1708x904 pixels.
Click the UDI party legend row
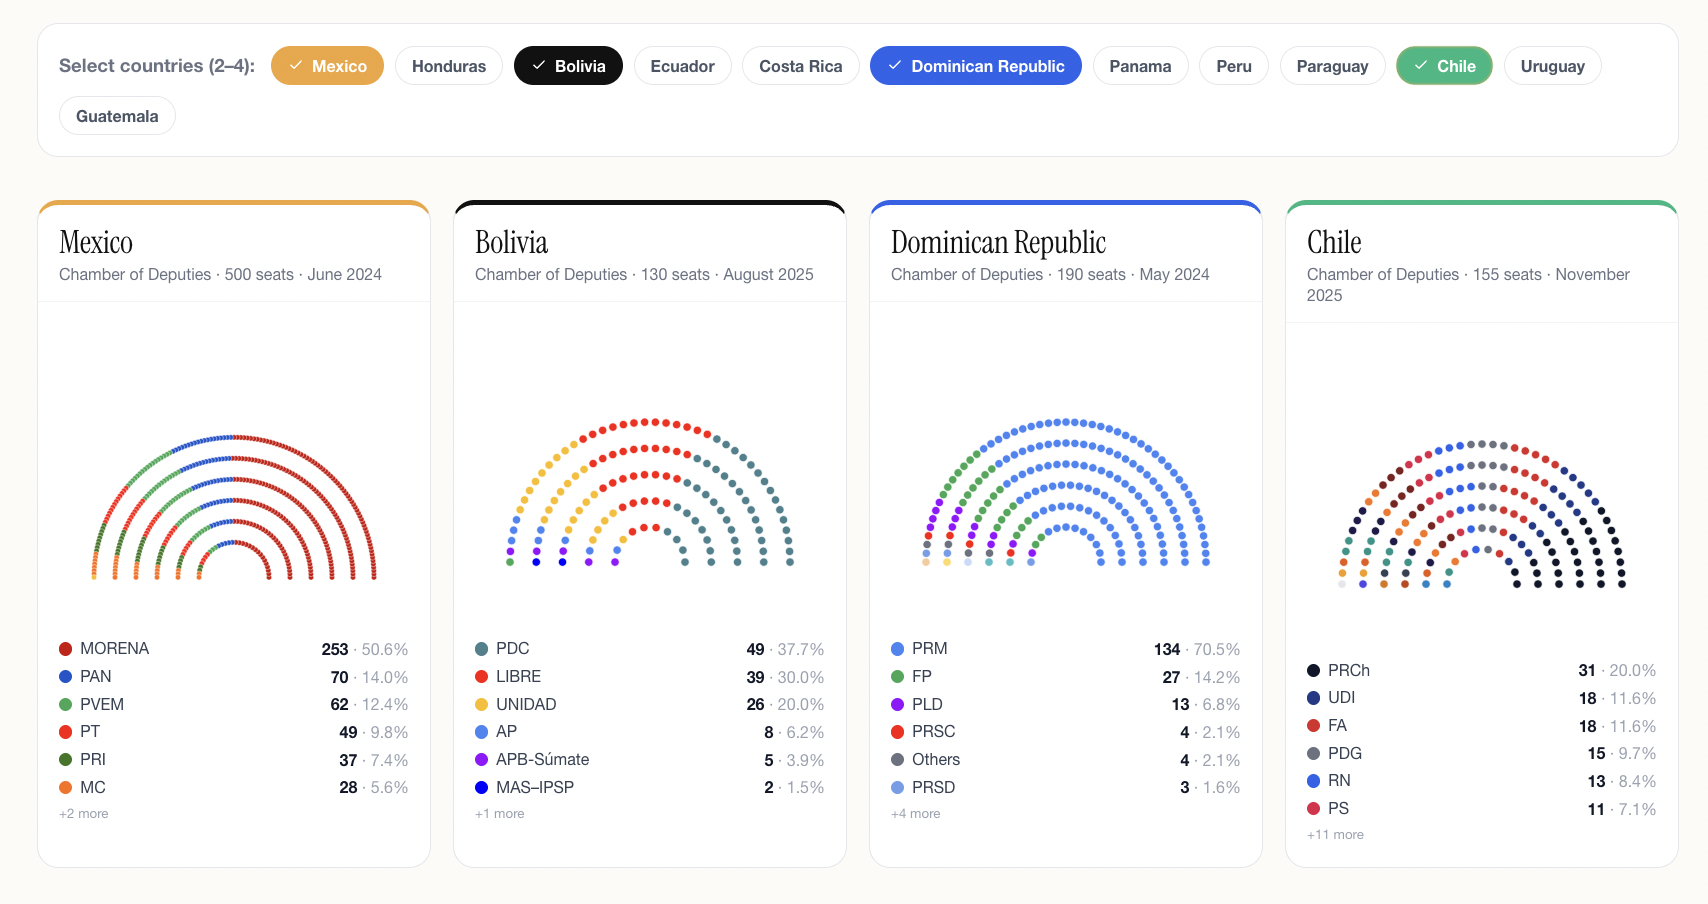1482,698
